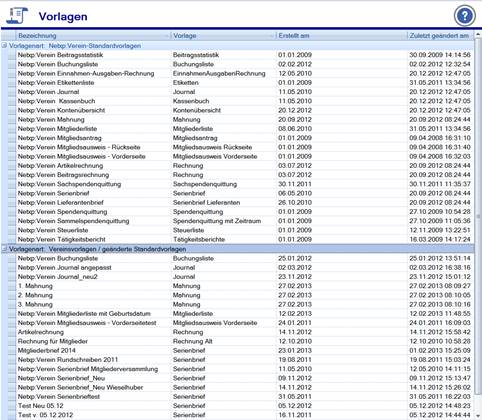Click timestamp 16.03.2009 14:17:24
Viewport: 482px width, 420px height.
[440, 239]
